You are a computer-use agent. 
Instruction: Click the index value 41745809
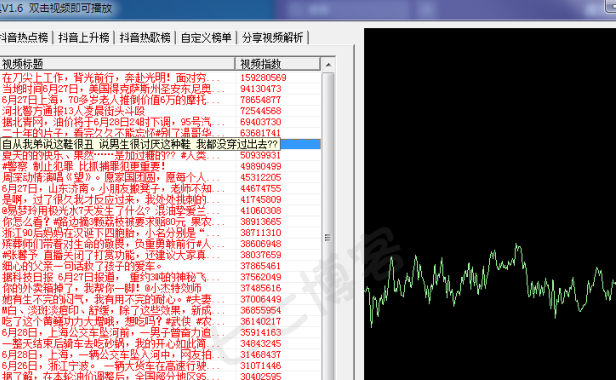(x=261, y=199)
